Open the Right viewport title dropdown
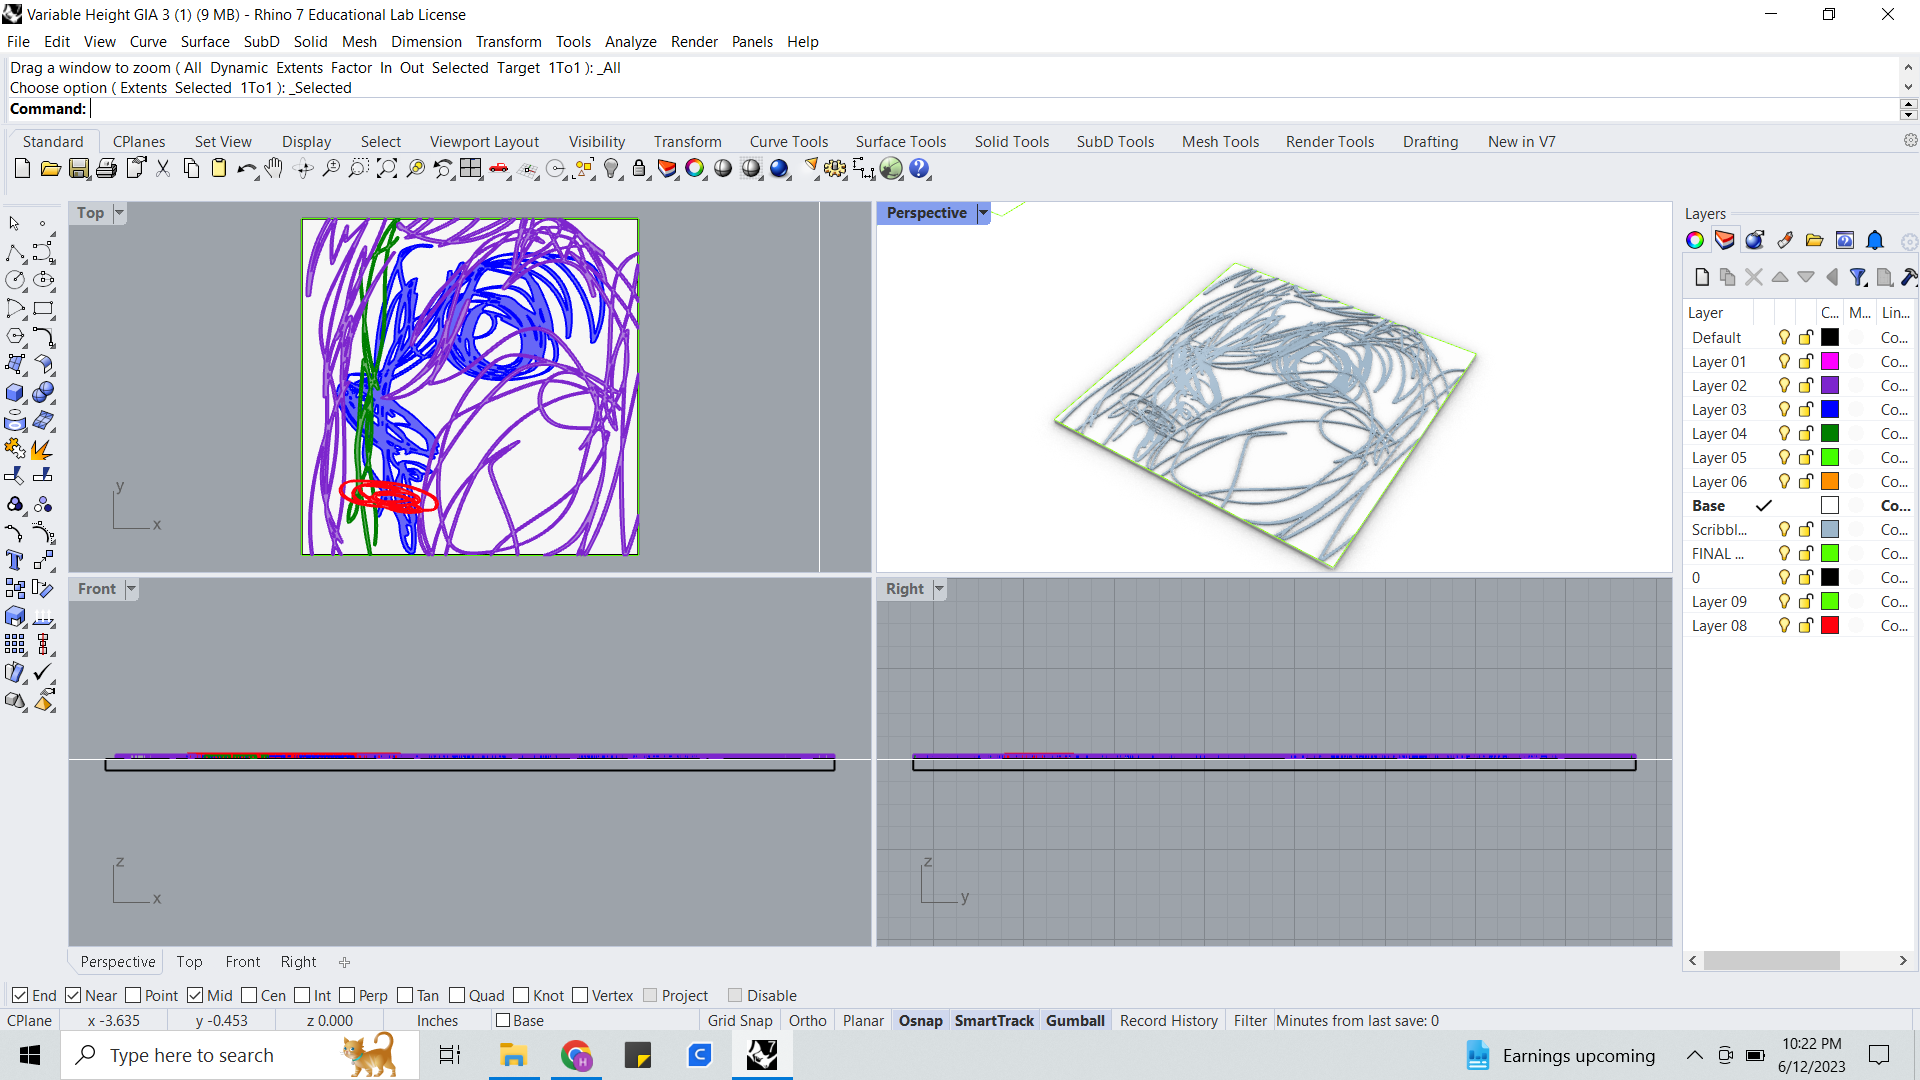Image resolution: width=1920 pixels, height=1080 pixels. tap(938, 589)
